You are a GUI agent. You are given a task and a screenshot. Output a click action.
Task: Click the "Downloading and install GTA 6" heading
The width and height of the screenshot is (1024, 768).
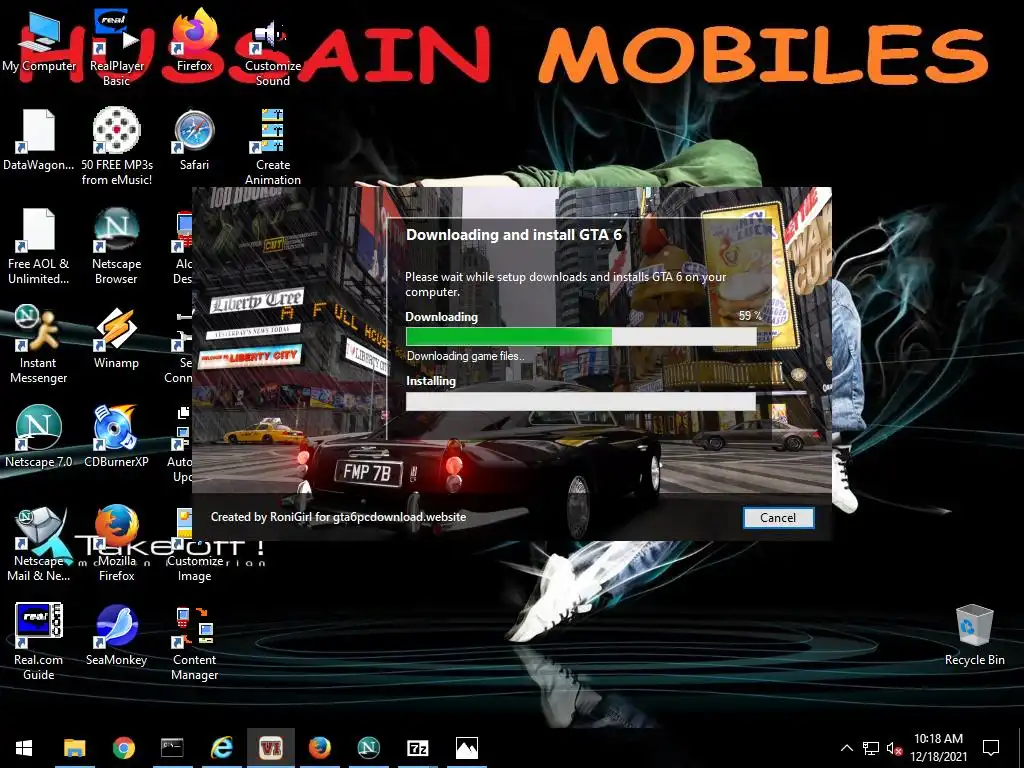click(x=514, y=234)
